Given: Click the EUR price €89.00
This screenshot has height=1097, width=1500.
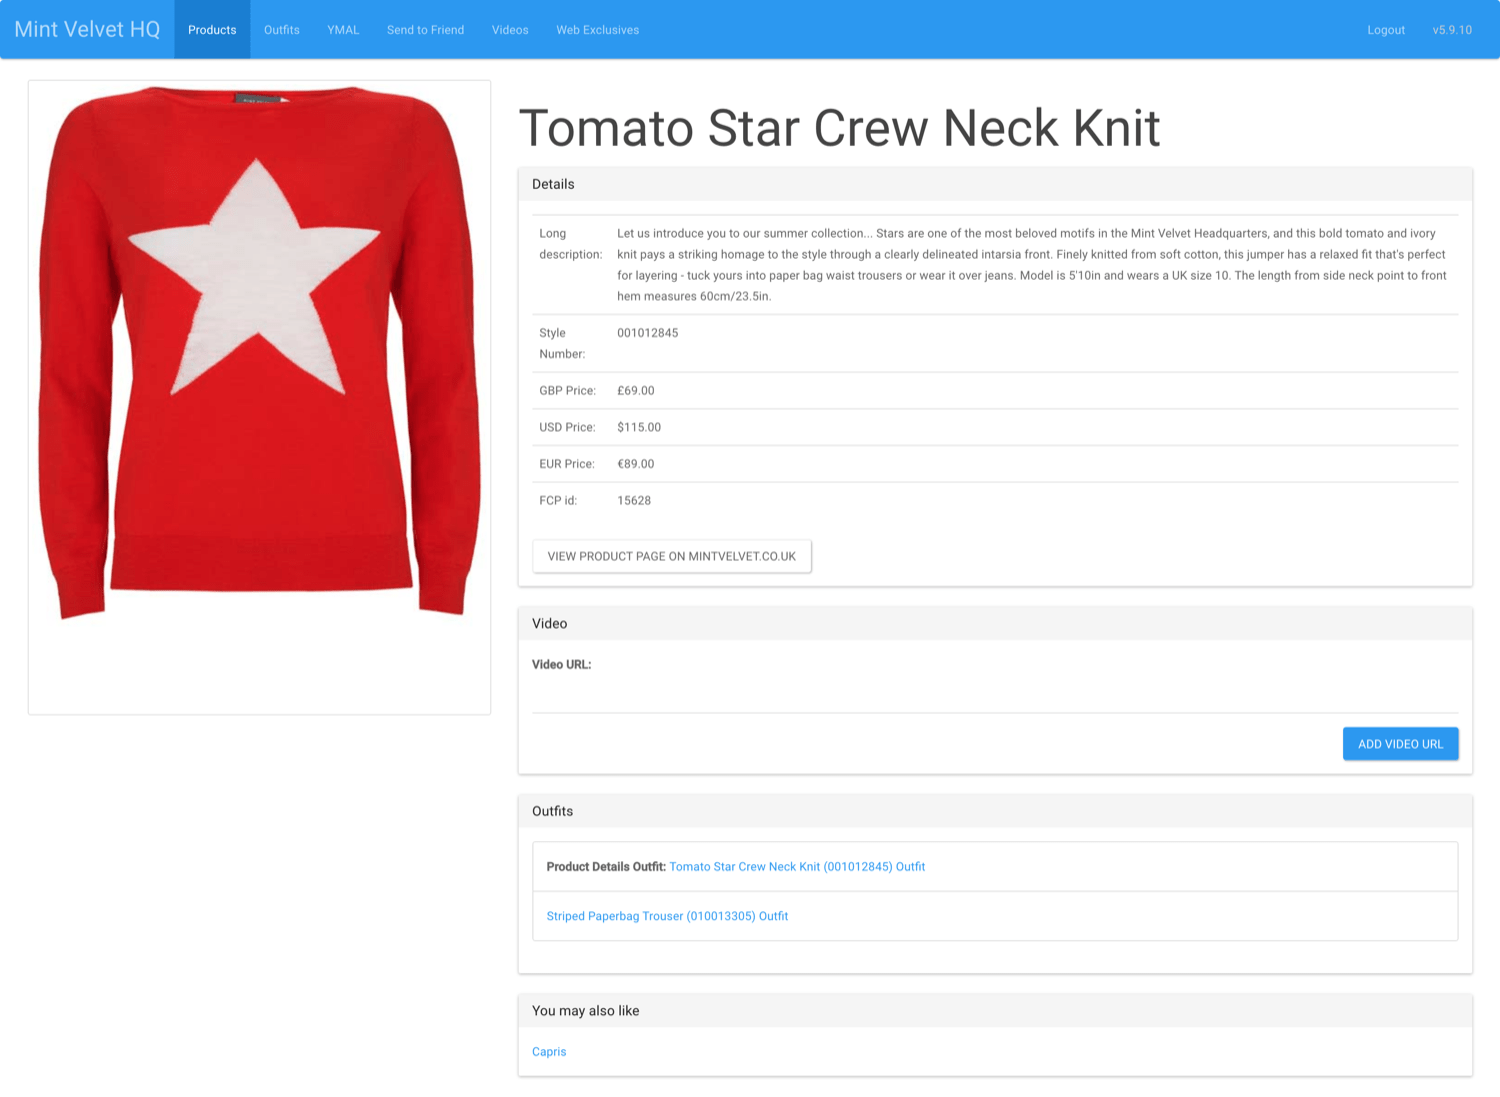Looking at the screenshot, I should coord(636,464).
